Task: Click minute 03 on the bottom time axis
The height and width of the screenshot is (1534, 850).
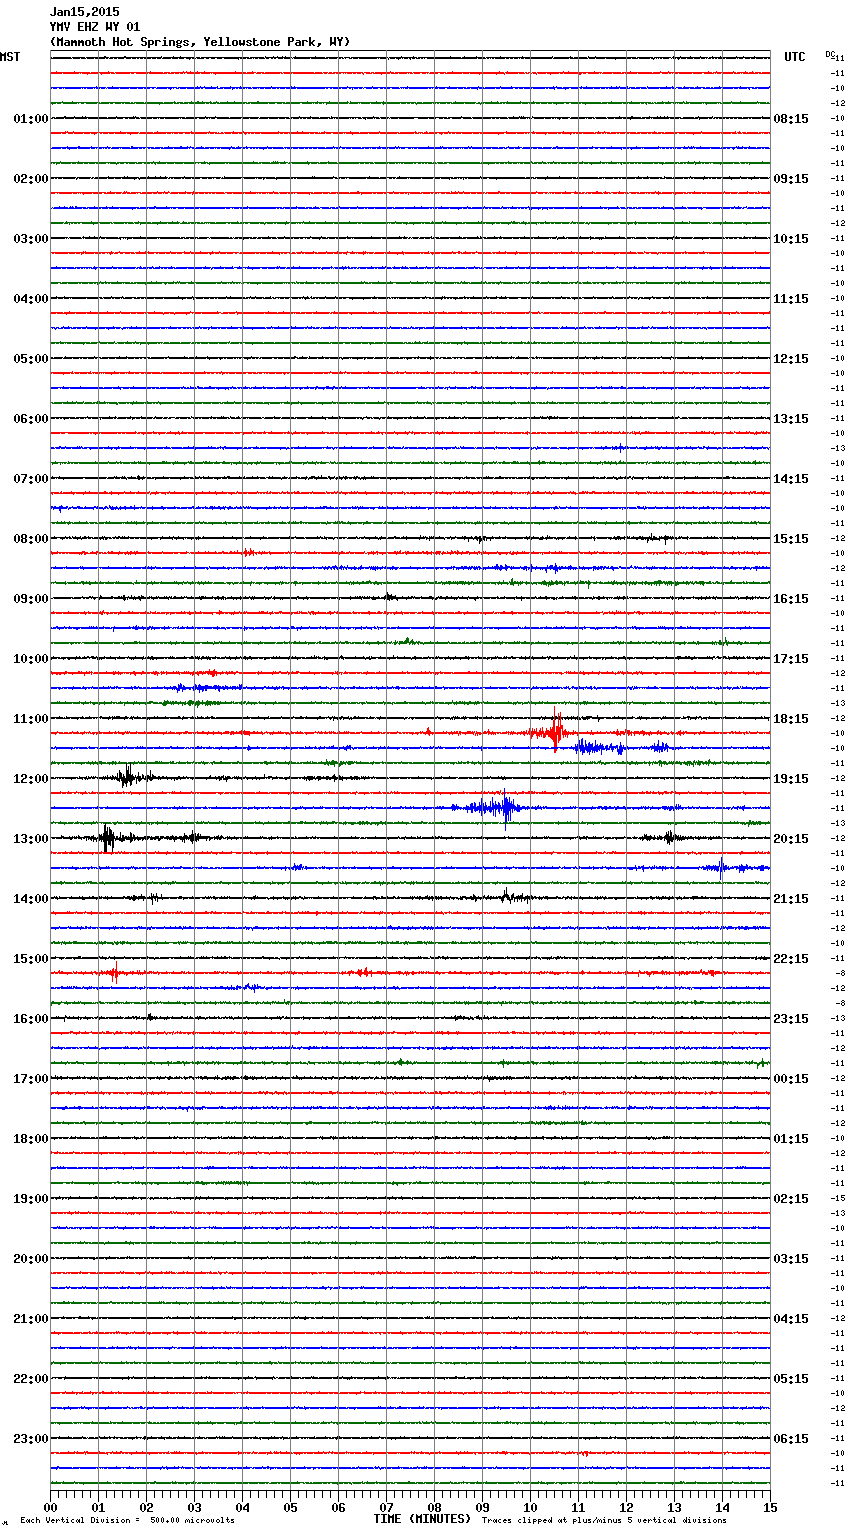Action: pyautogui.click(x=194, y=1507)
